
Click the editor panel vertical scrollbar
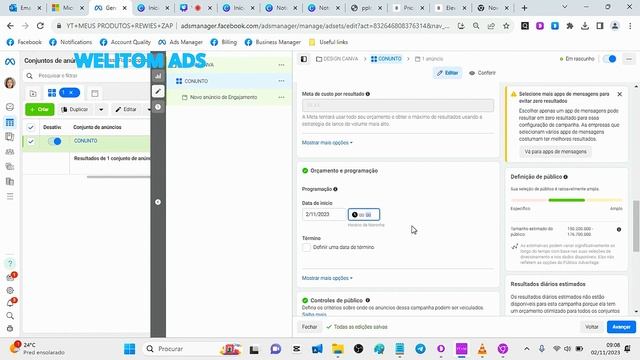pos(636,226)
